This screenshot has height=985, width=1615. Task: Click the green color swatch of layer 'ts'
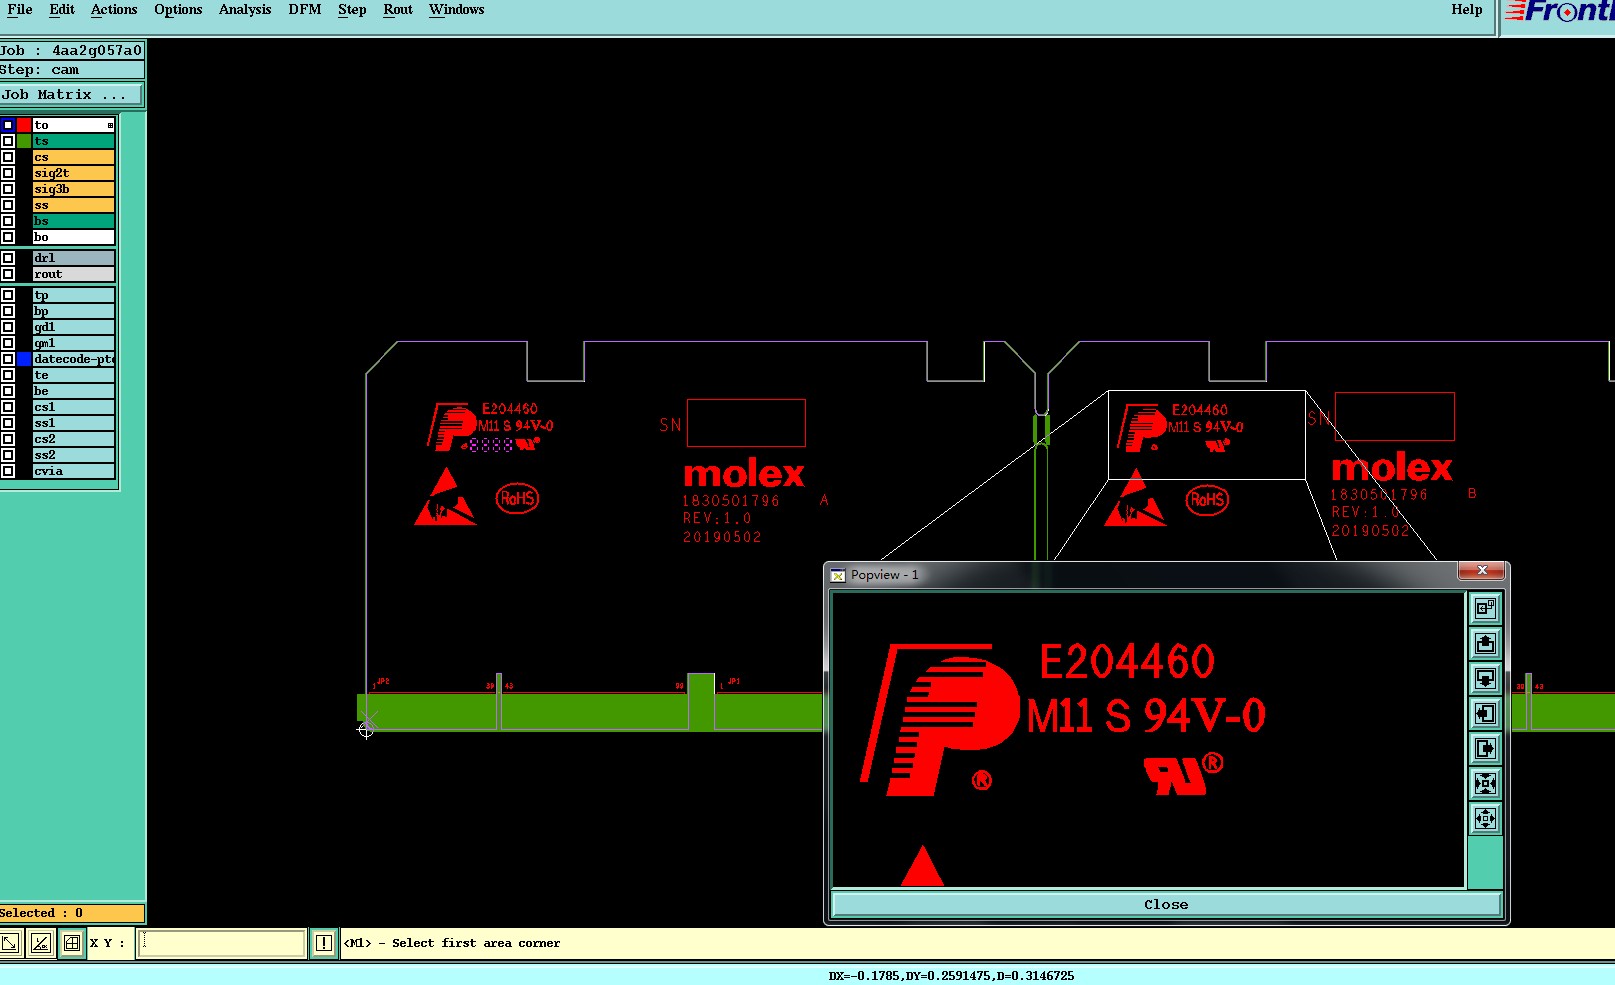(x=24, y=141)
